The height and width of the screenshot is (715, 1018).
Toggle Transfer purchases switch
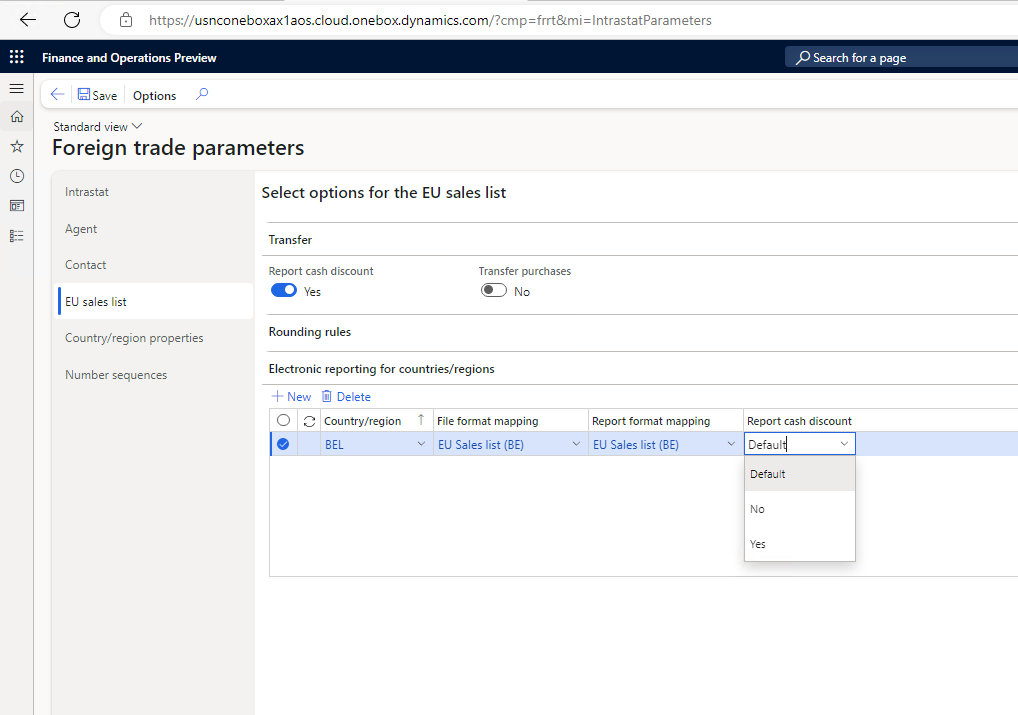pyautogui.click(x=493, y=290)
